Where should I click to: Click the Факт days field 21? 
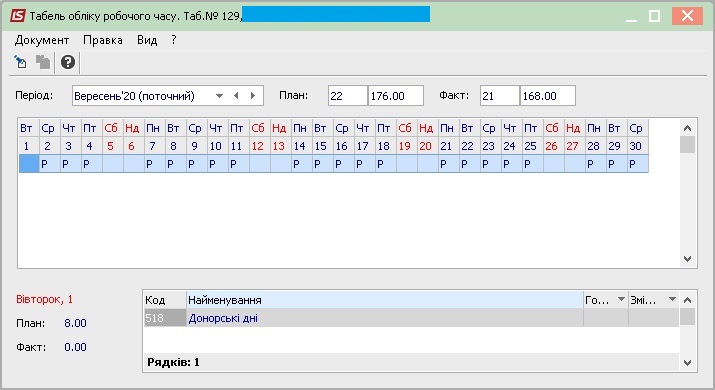[499, 96]
